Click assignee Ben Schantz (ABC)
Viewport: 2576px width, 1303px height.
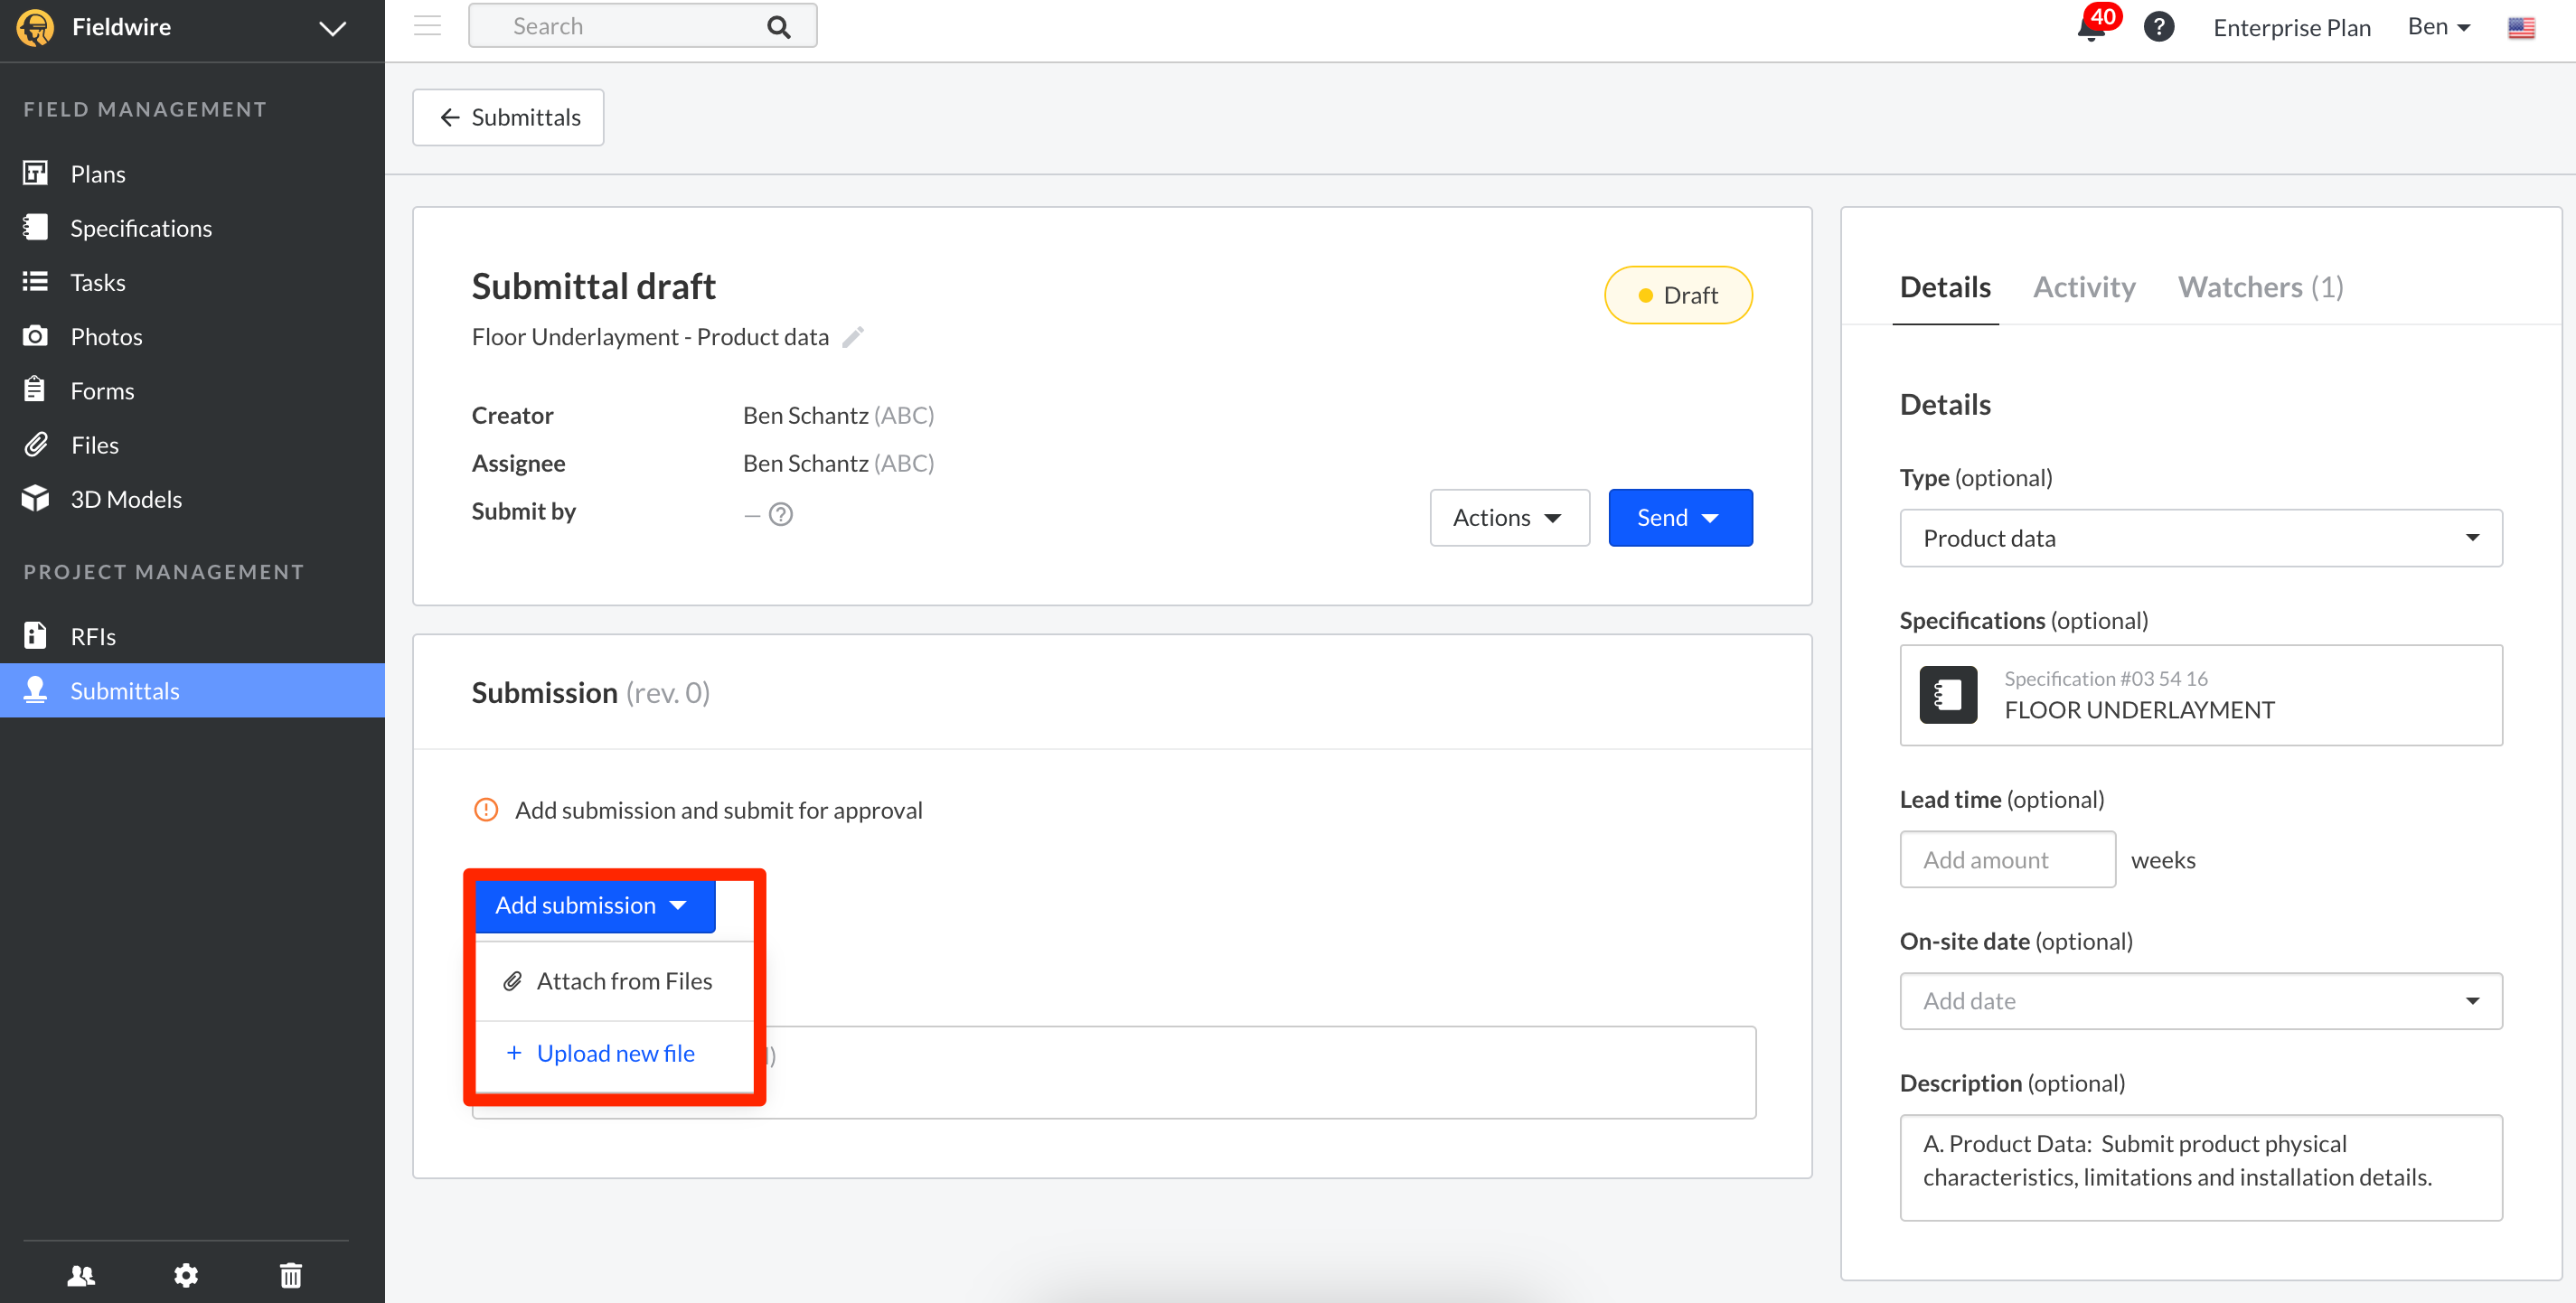[x=838, y=463]
